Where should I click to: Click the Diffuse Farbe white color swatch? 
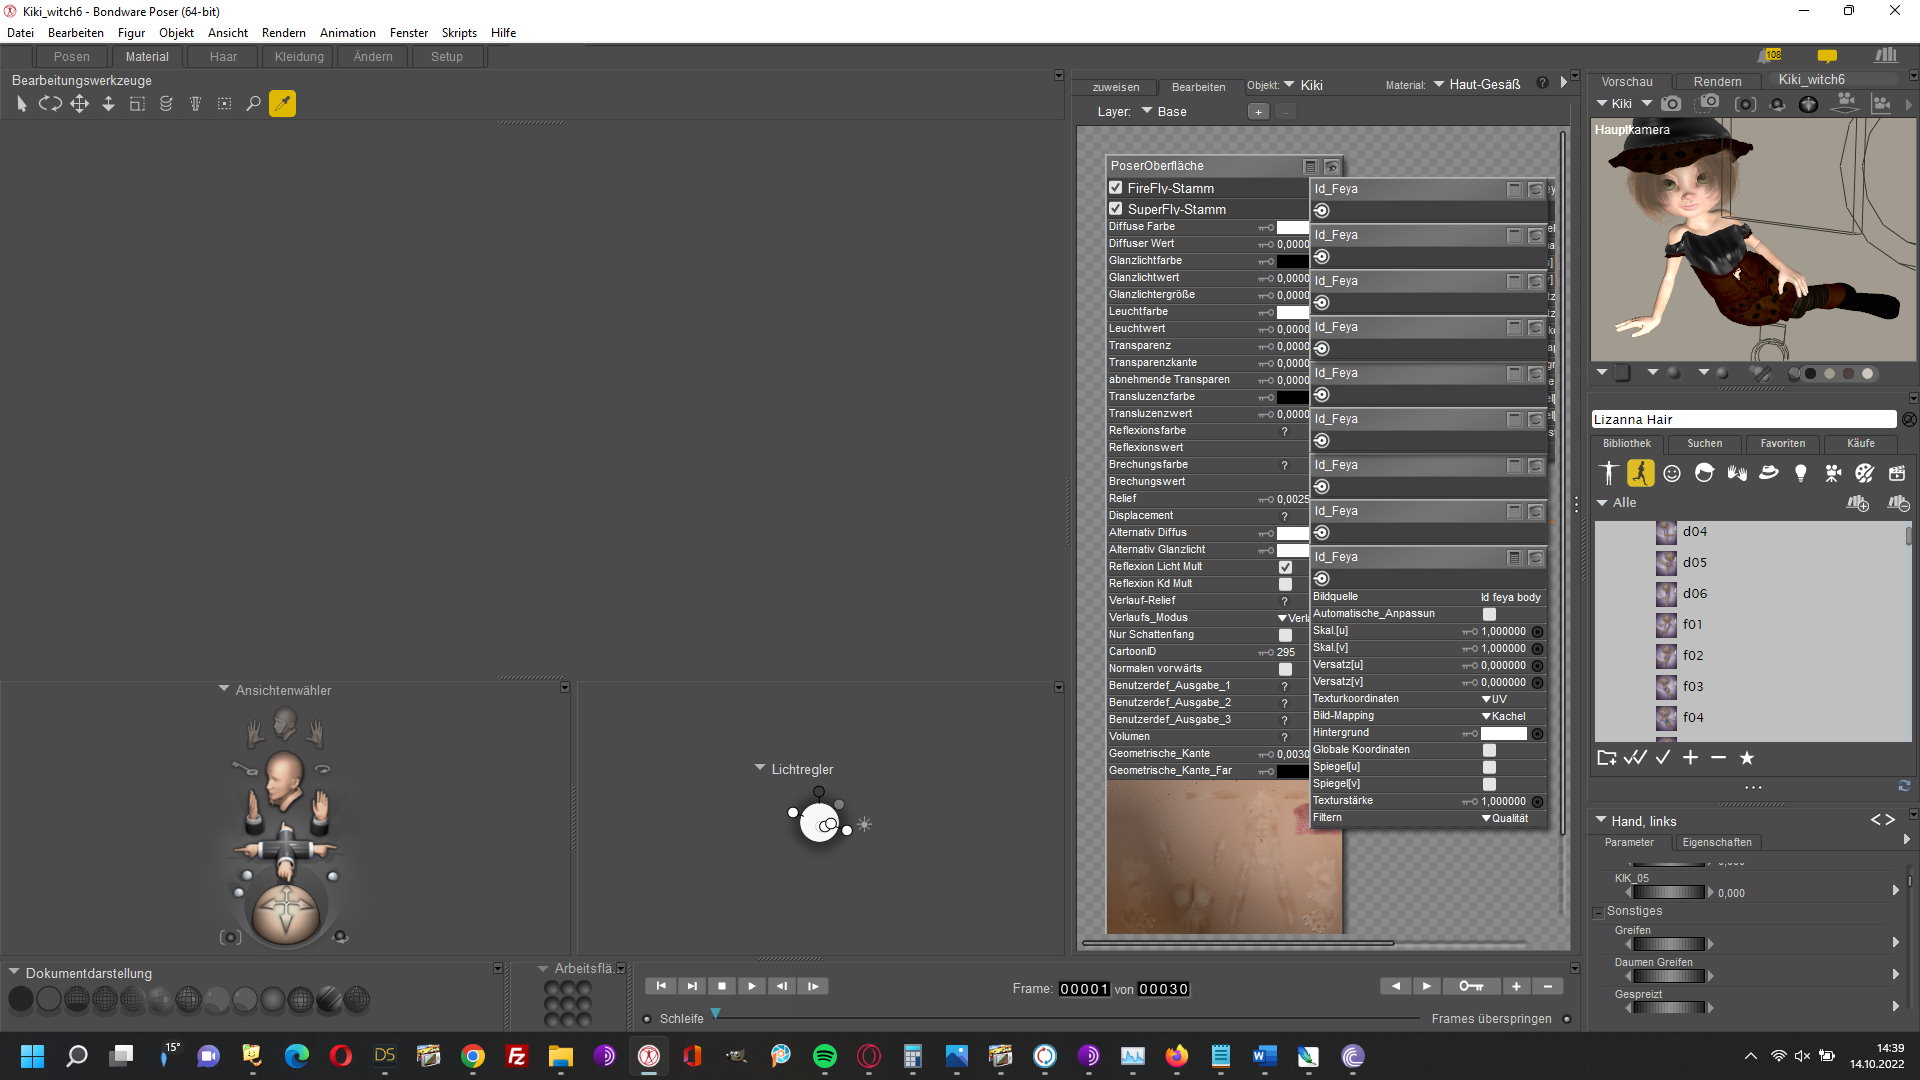click(1292, 227)
